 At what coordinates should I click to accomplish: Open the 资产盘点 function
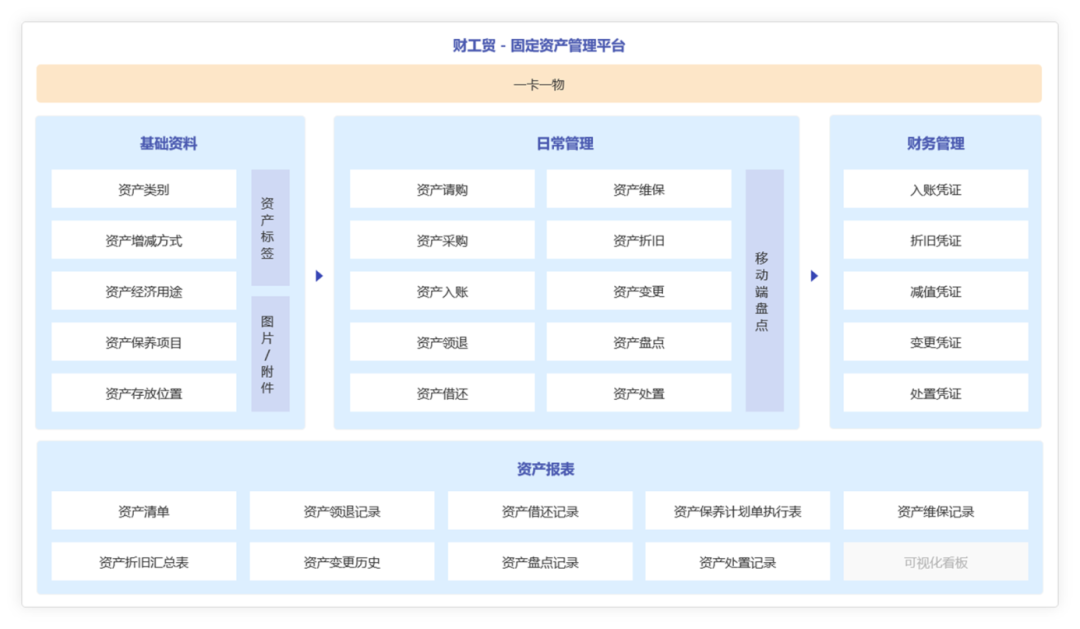click(637, 341)
